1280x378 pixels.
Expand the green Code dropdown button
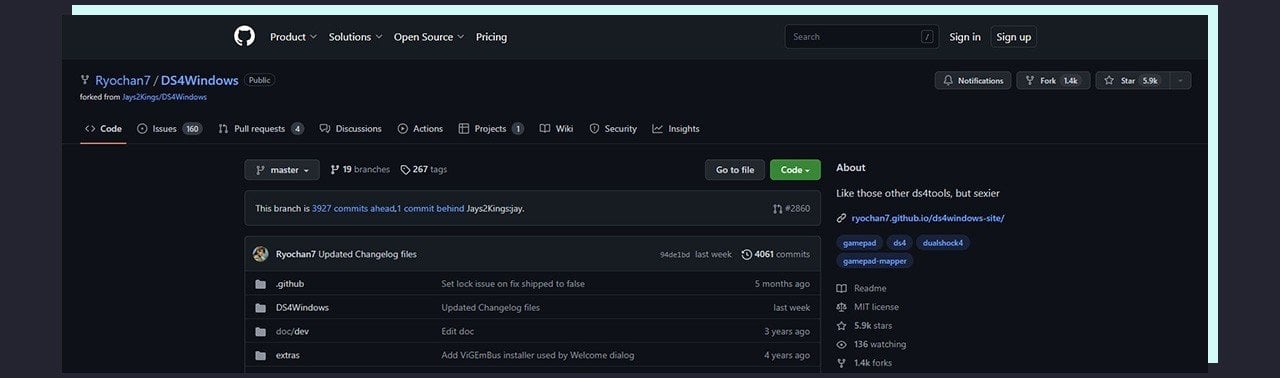[795, 170]
